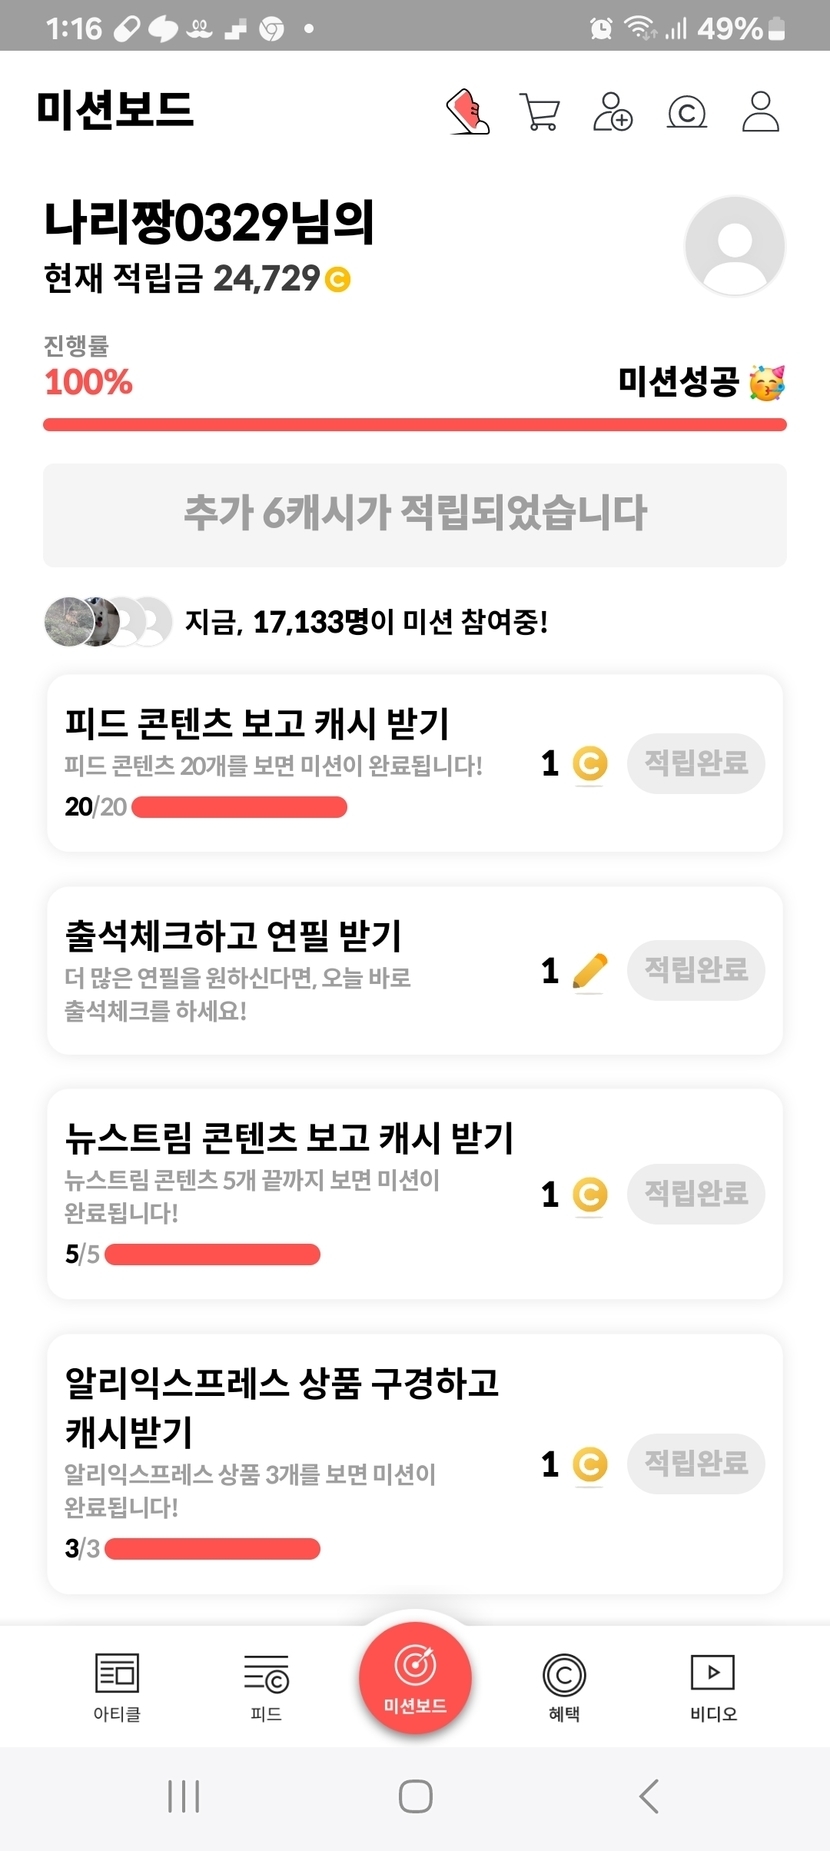Tap 적립완료 for newstream contents mission

[696, 1194]
